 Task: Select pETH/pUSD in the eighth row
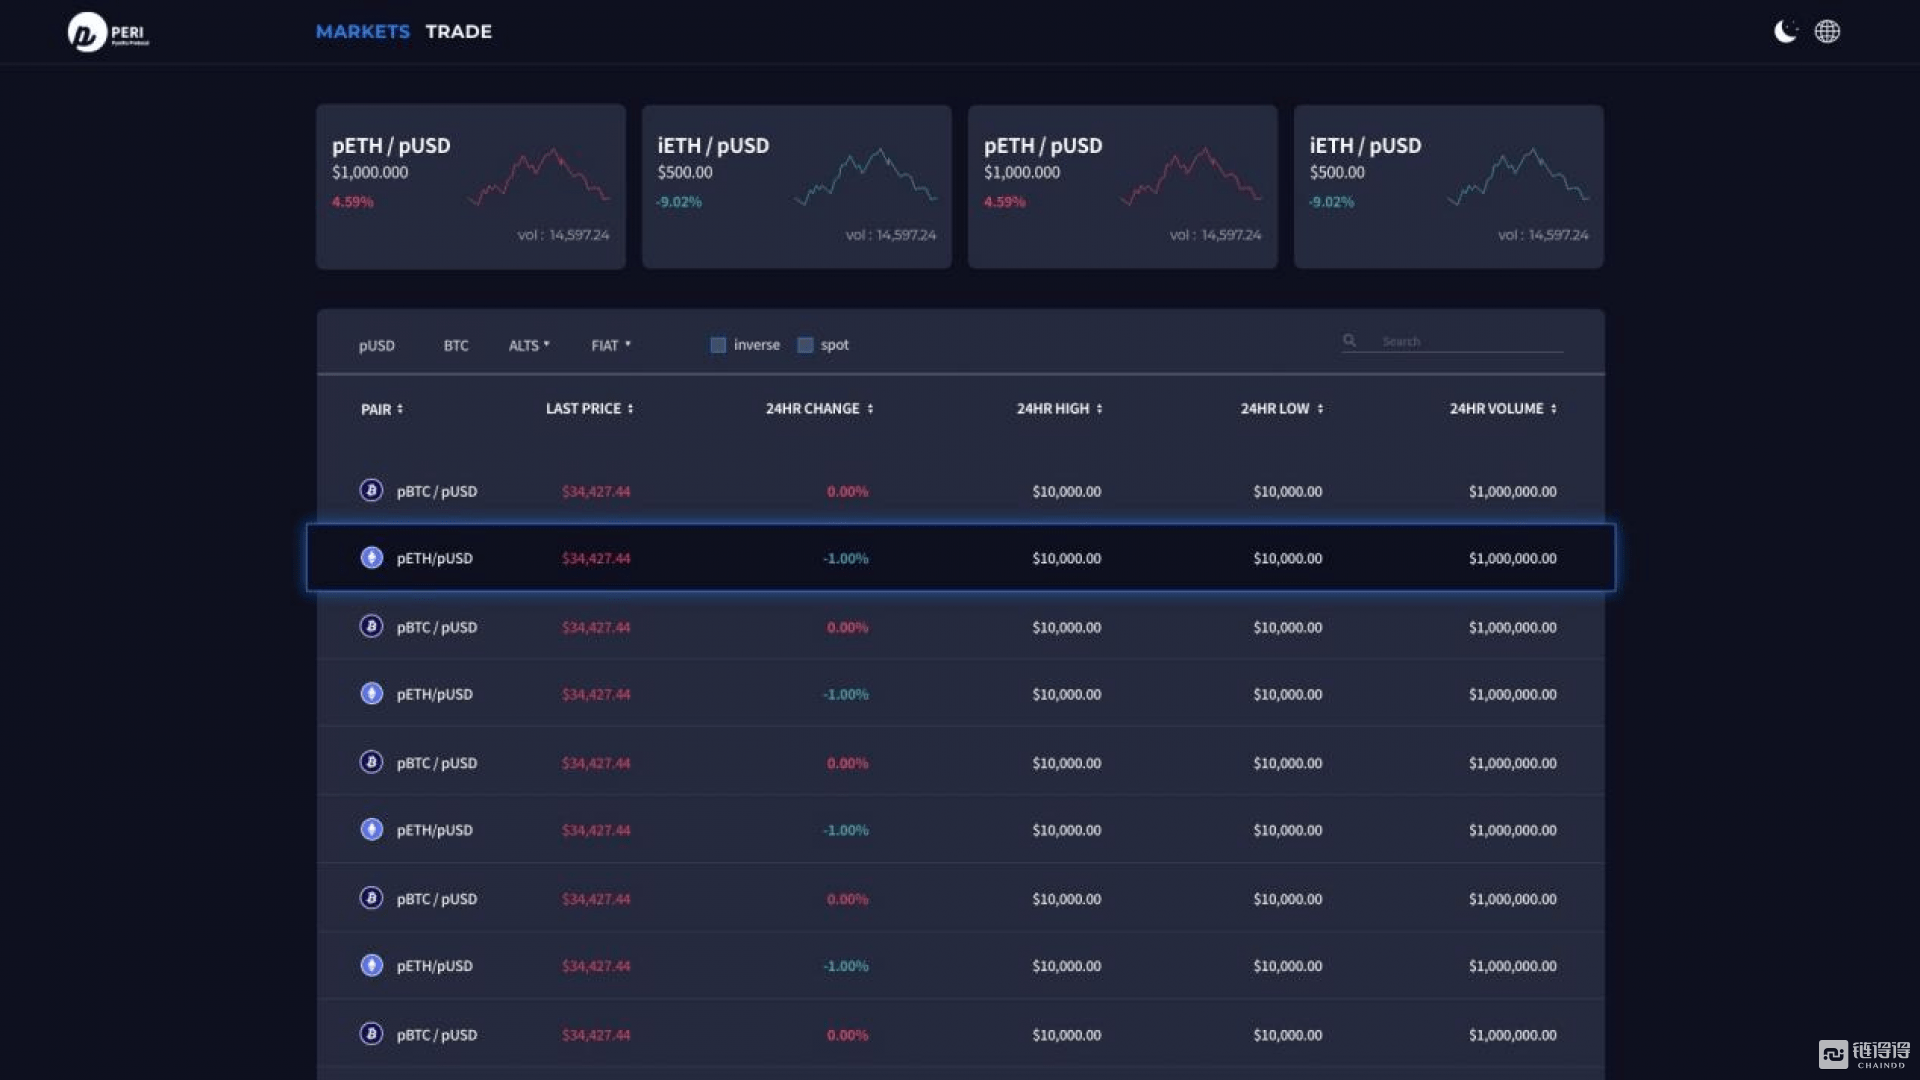click(435, 966)
